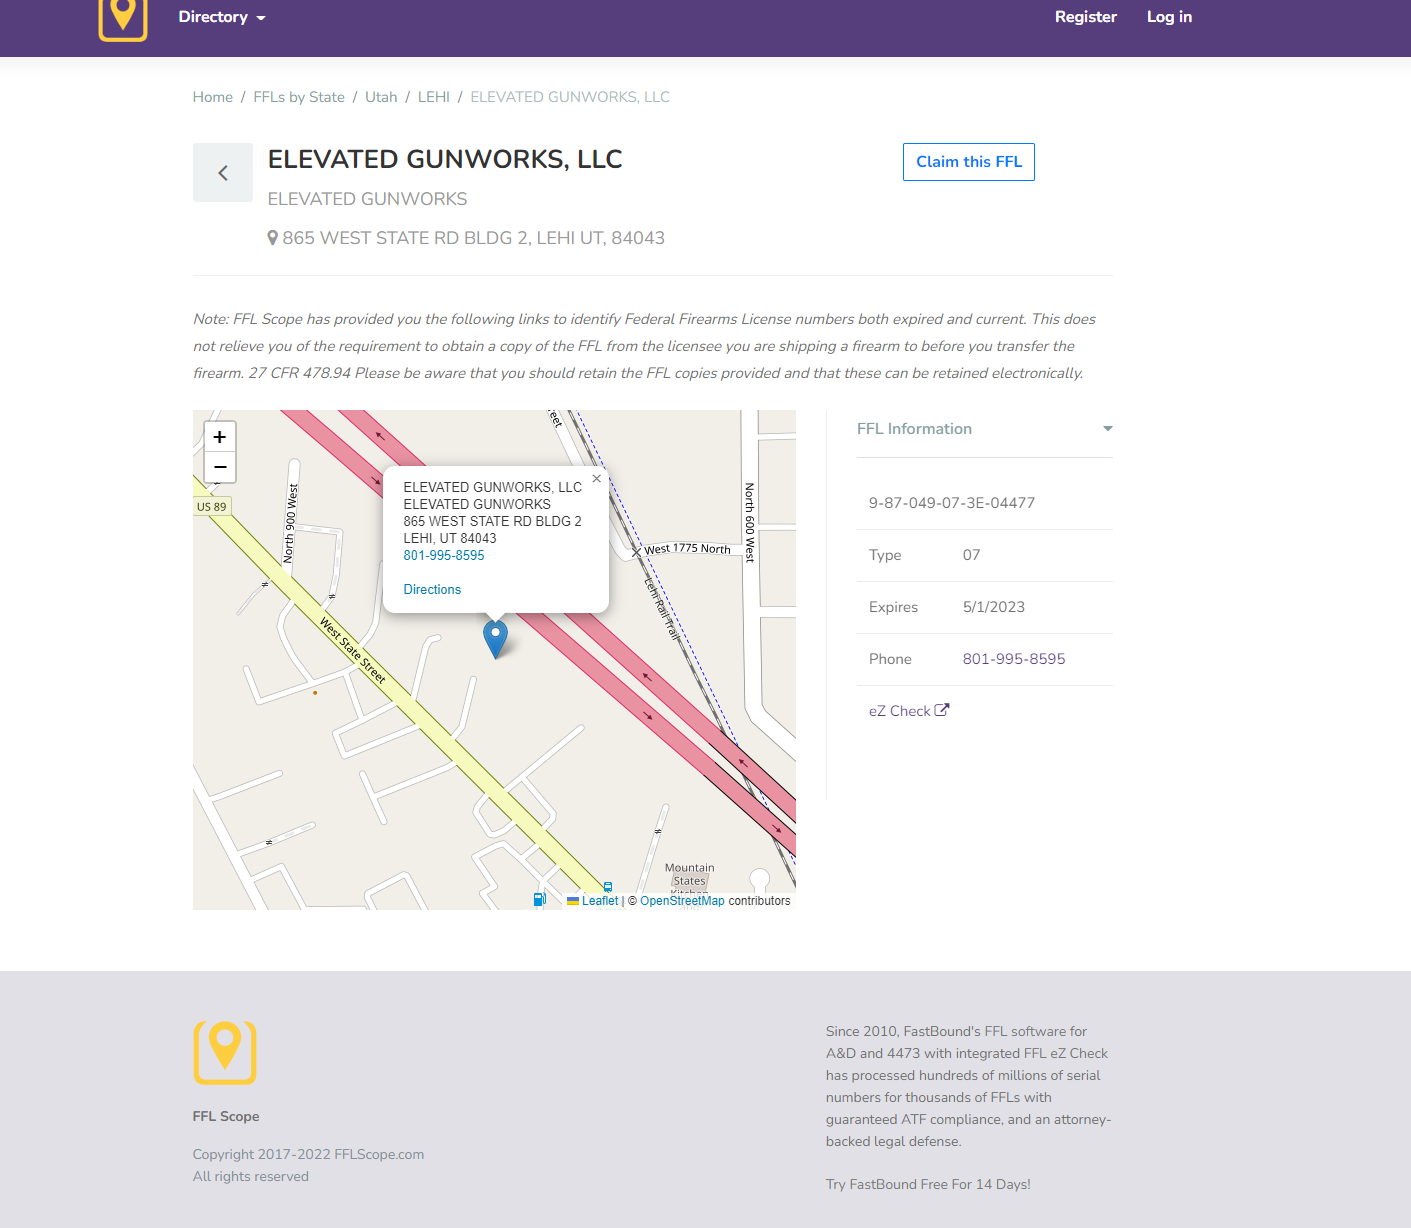Click phone number in FFL Information panel
This screenshot has height=1228, width=1411.
[x=1014, y=659]
